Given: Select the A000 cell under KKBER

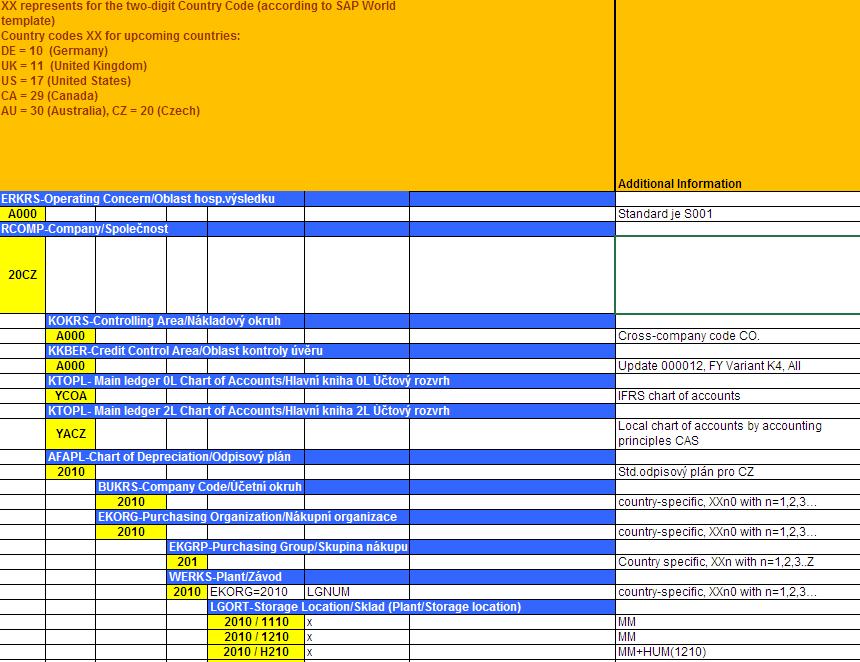Looking at the screenshot, I should (70, 366).
